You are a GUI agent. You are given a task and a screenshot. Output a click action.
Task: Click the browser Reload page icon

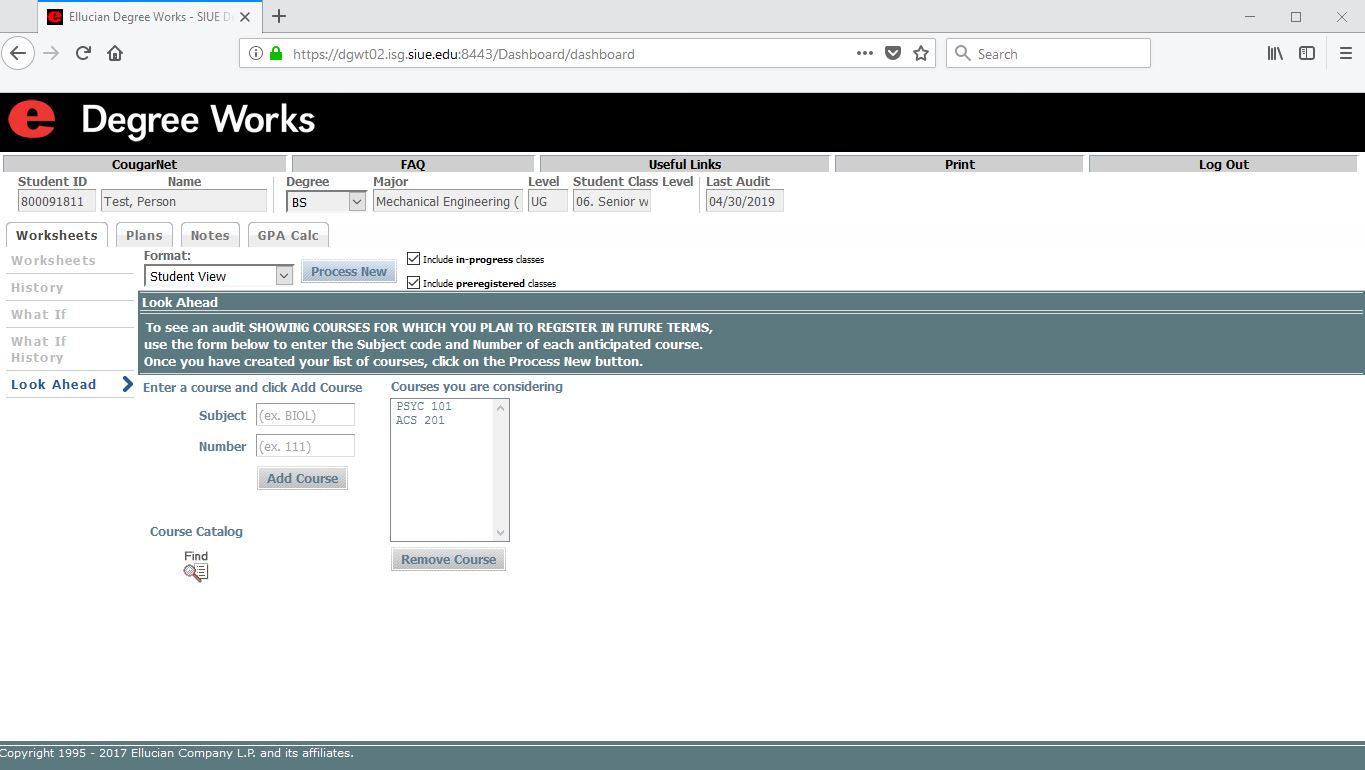(83, 54)
